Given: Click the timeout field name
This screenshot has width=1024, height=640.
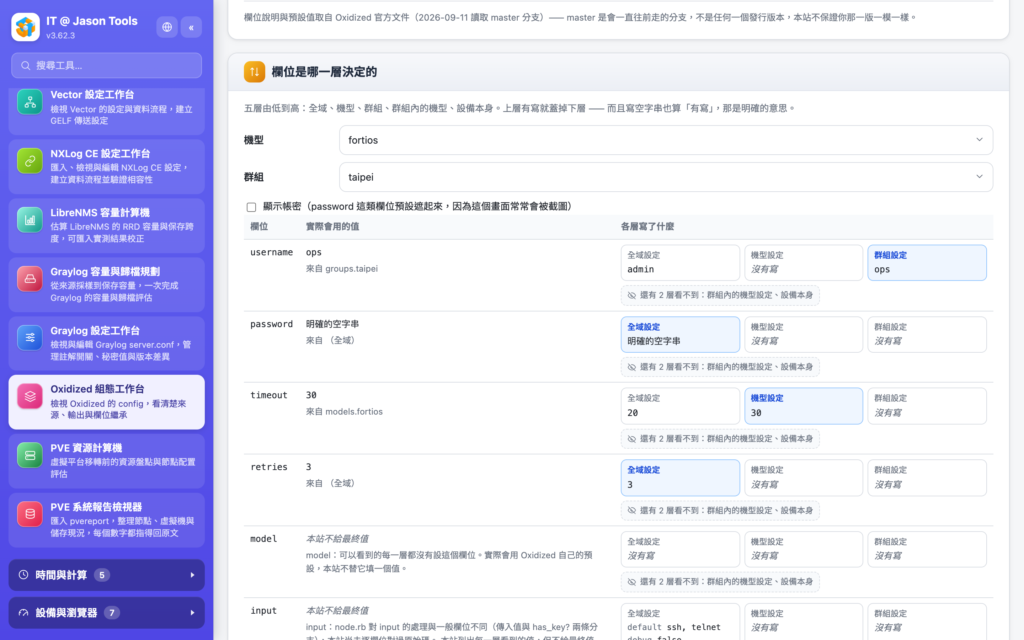Looking at the screenshot, I should click(x=269, y=395).
